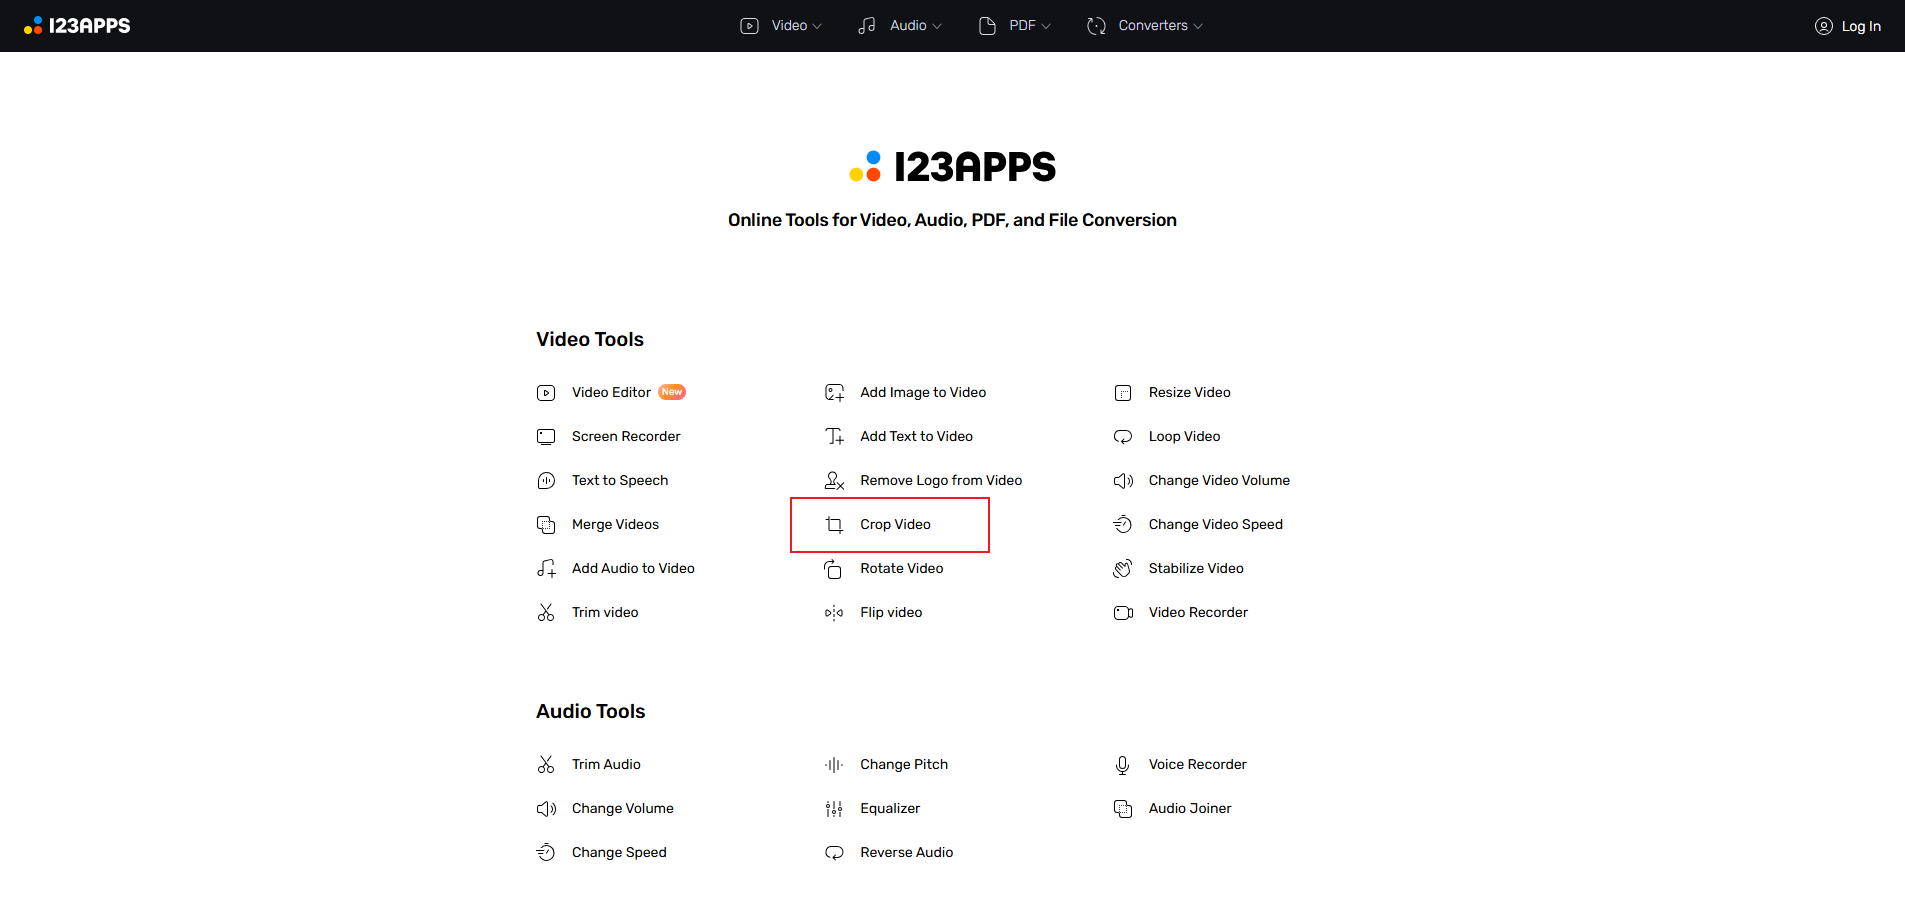Open the PDF menu in the navigation bar
Image resolution: width=1905 pixels, height=919 pixels.
(1015, 26)
